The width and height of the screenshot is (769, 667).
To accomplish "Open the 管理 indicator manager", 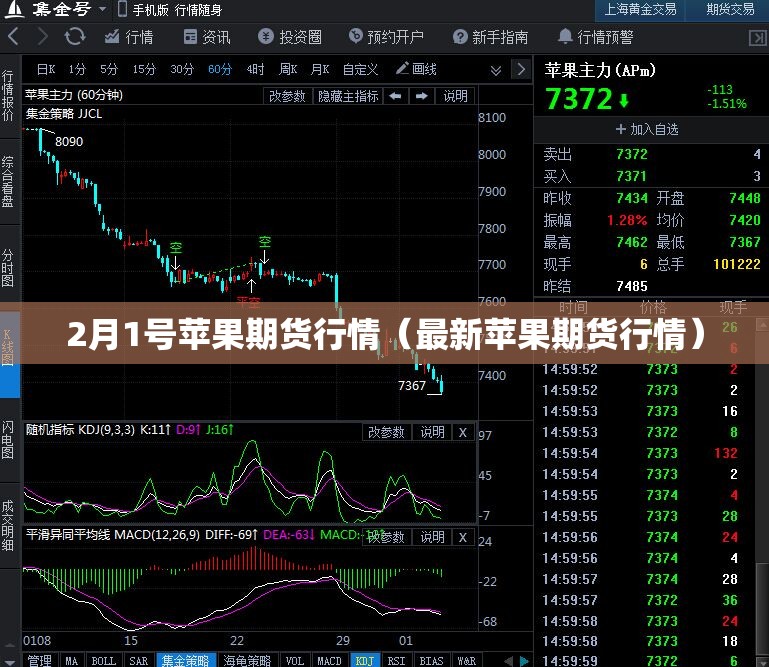I will tap(40, 660).
